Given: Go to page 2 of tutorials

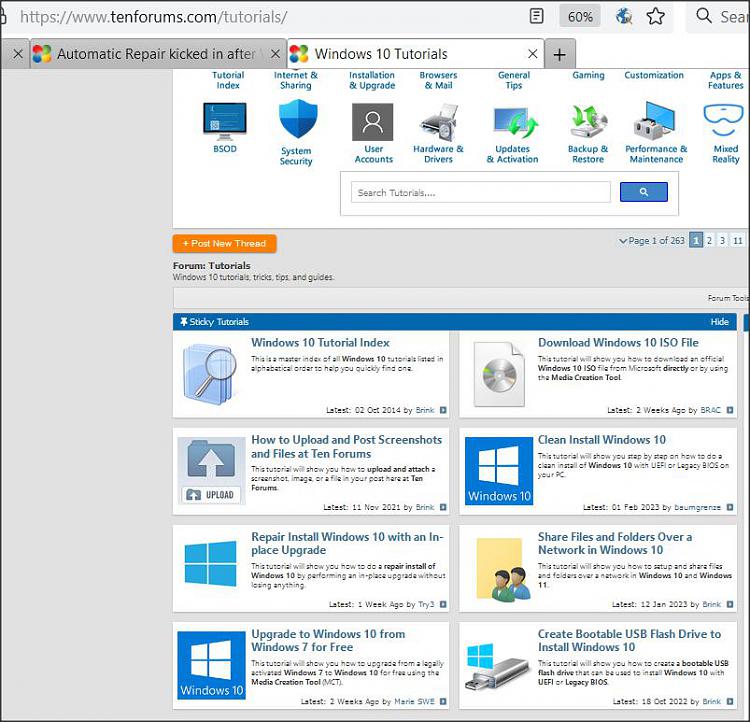Looking at the screenshot, I should (709, 241).
